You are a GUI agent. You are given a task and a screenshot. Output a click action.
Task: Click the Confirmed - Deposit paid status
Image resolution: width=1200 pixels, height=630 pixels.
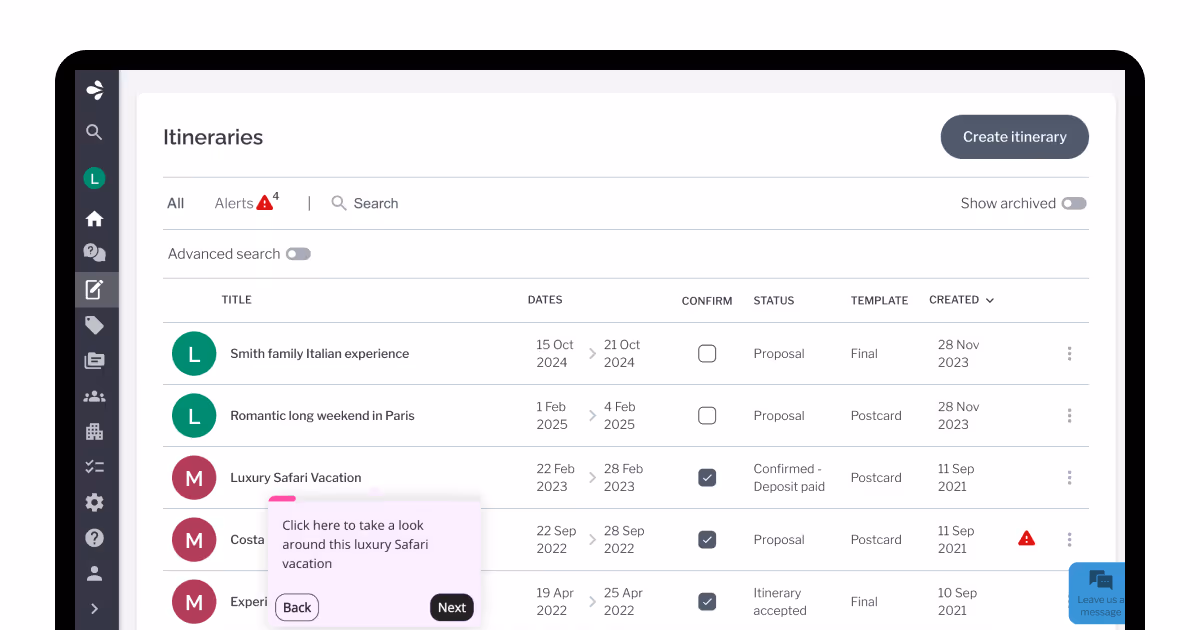click(790, 478)
